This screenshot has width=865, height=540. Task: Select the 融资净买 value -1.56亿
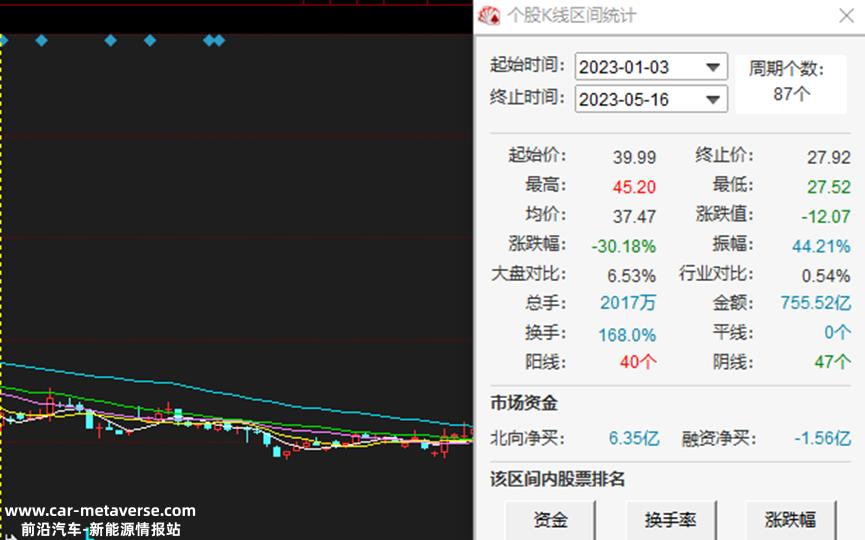pyautogui.click(x=823, y=439)
